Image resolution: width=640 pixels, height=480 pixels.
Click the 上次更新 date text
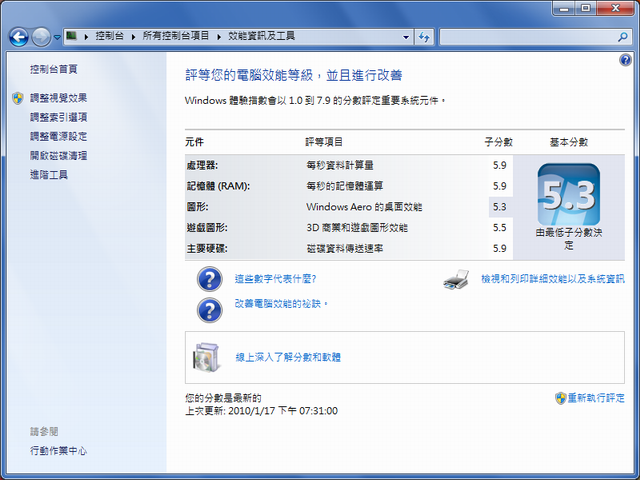[261, 411]
